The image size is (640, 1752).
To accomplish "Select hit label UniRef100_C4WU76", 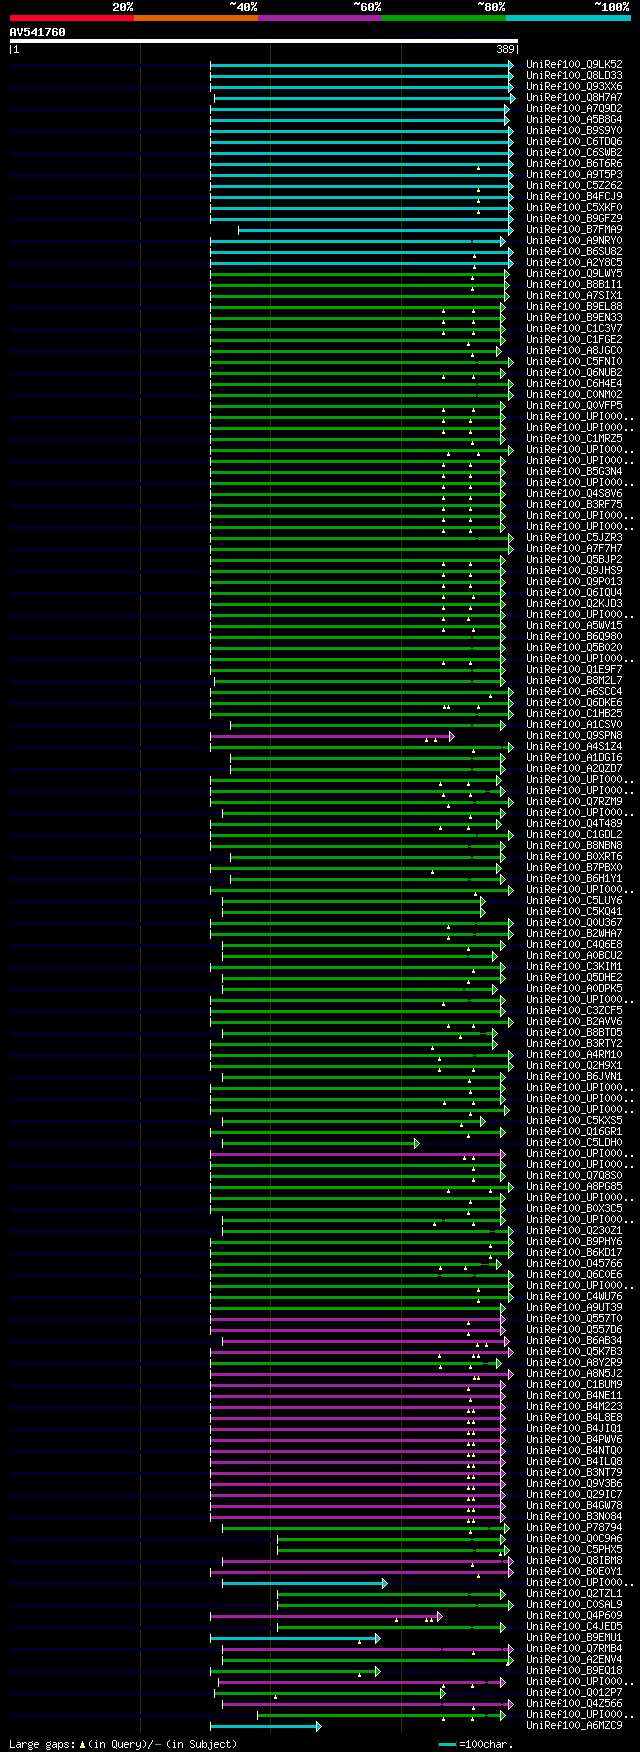I will pyautogui.click(x=574, y=1296).
